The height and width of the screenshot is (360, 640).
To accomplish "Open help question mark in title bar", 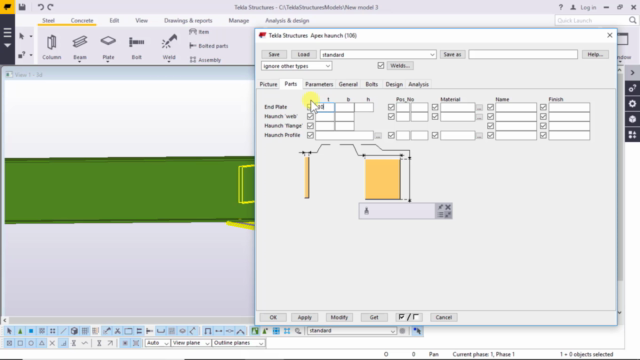I will coord(561,7).
